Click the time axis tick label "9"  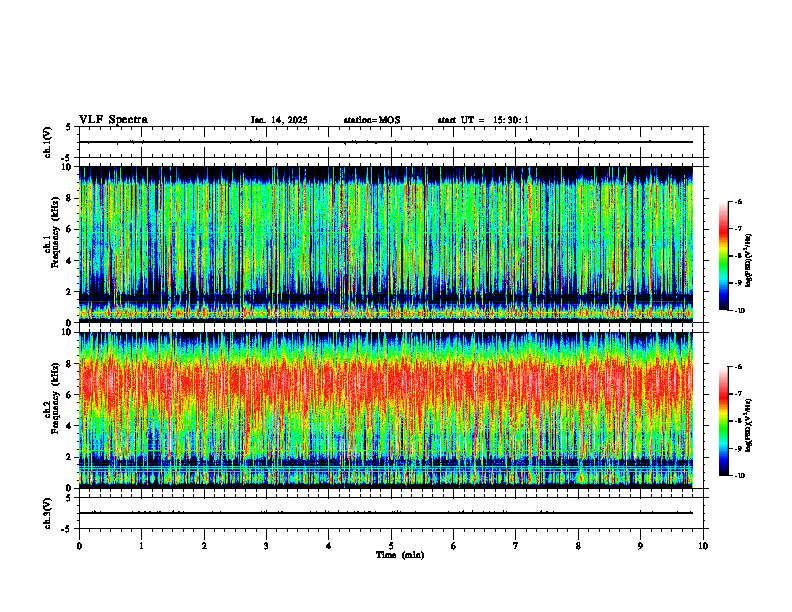click(x=640, y=546)
